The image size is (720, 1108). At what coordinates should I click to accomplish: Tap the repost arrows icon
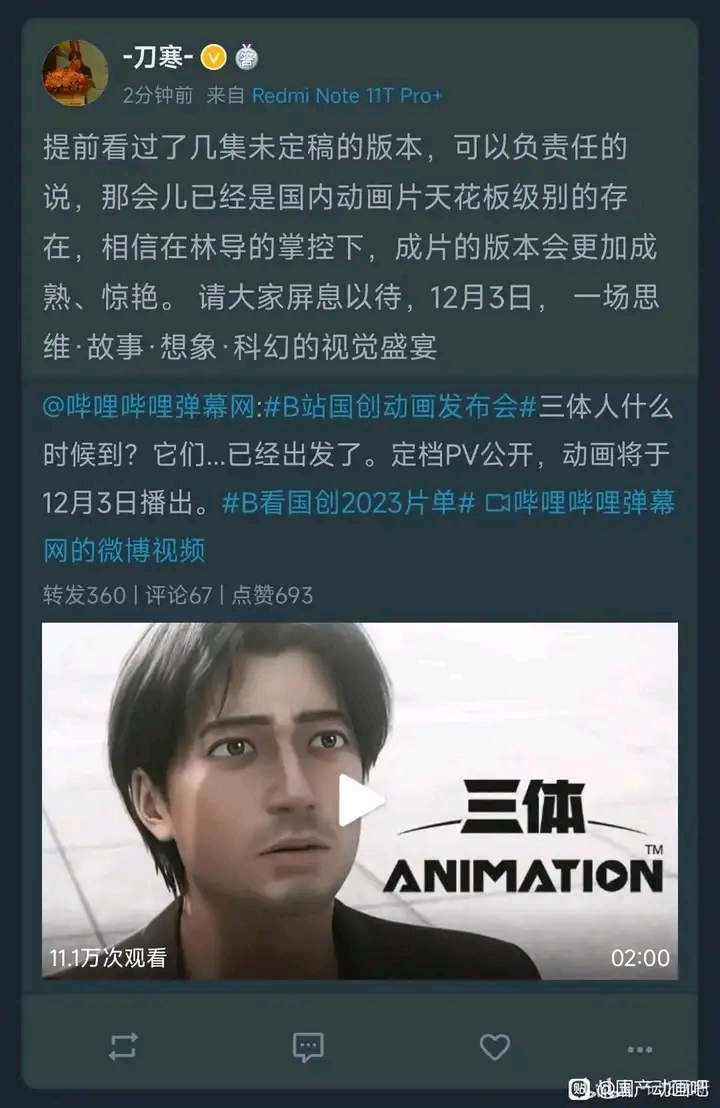pos(123,1047)
